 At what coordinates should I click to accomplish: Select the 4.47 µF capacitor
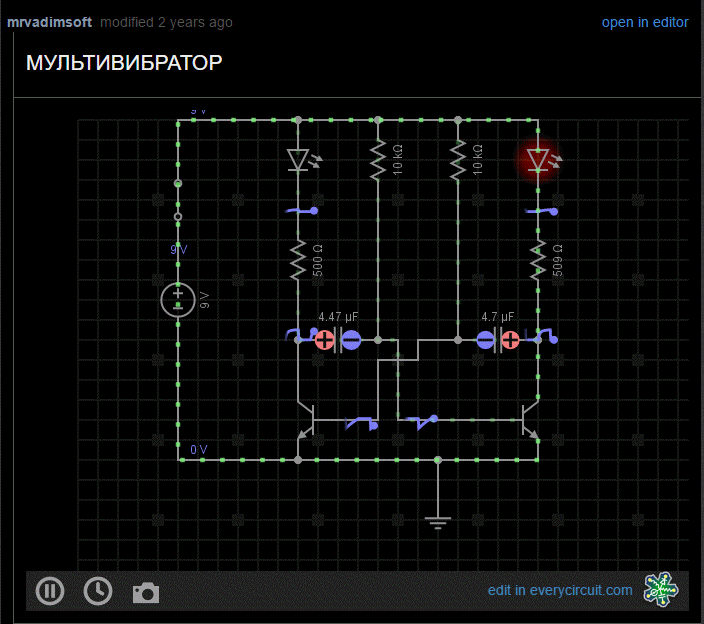coord(338,340)
